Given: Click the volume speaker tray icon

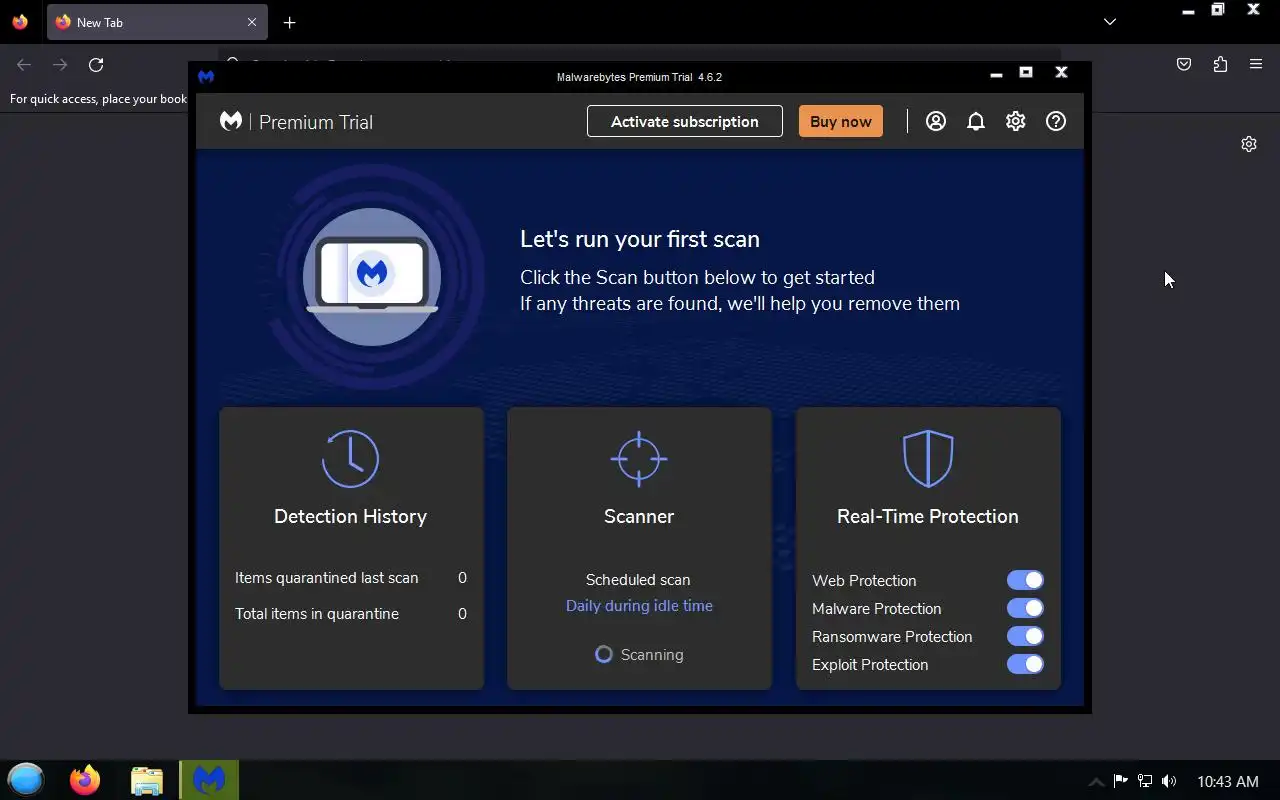Looking at the screenshot, I should point(1169,781).
